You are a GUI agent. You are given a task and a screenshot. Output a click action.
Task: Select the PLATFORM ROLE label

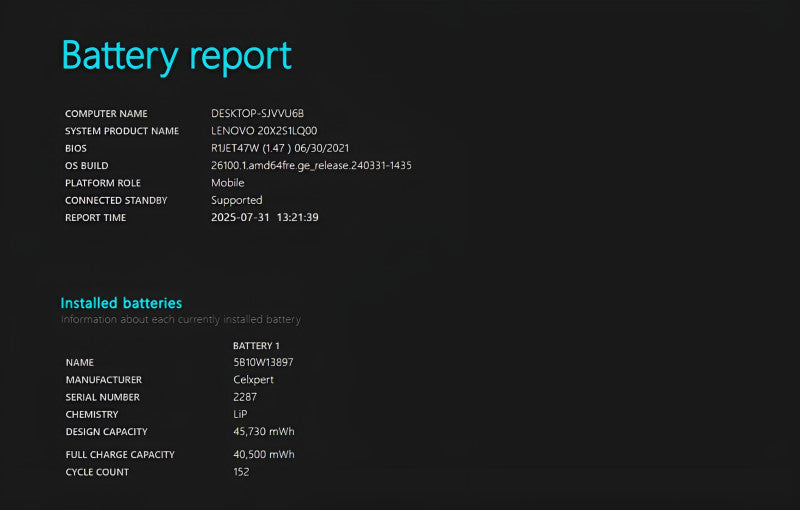(x=103, y=183)
